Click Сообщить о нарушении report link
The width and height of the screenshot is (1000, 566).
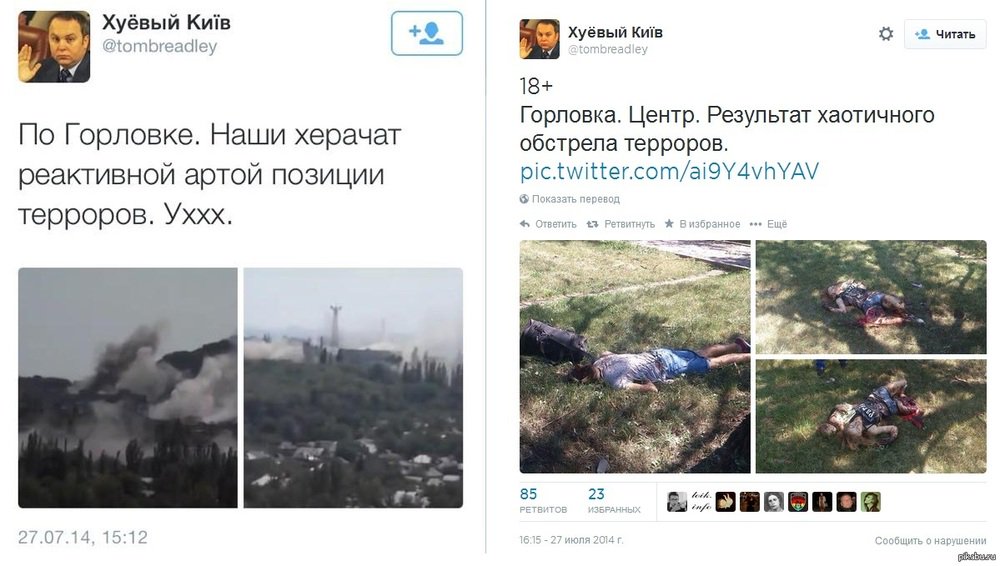(930, 540)
